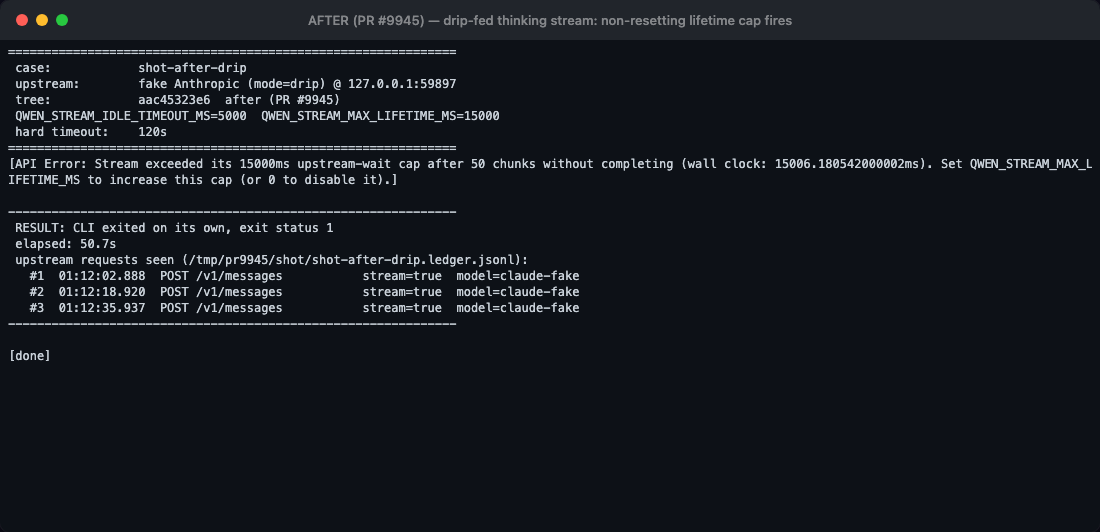This screenshot has width=1100, height=532.
Task: Click model=claude-fake on the first request row
Action: point(518,276)
